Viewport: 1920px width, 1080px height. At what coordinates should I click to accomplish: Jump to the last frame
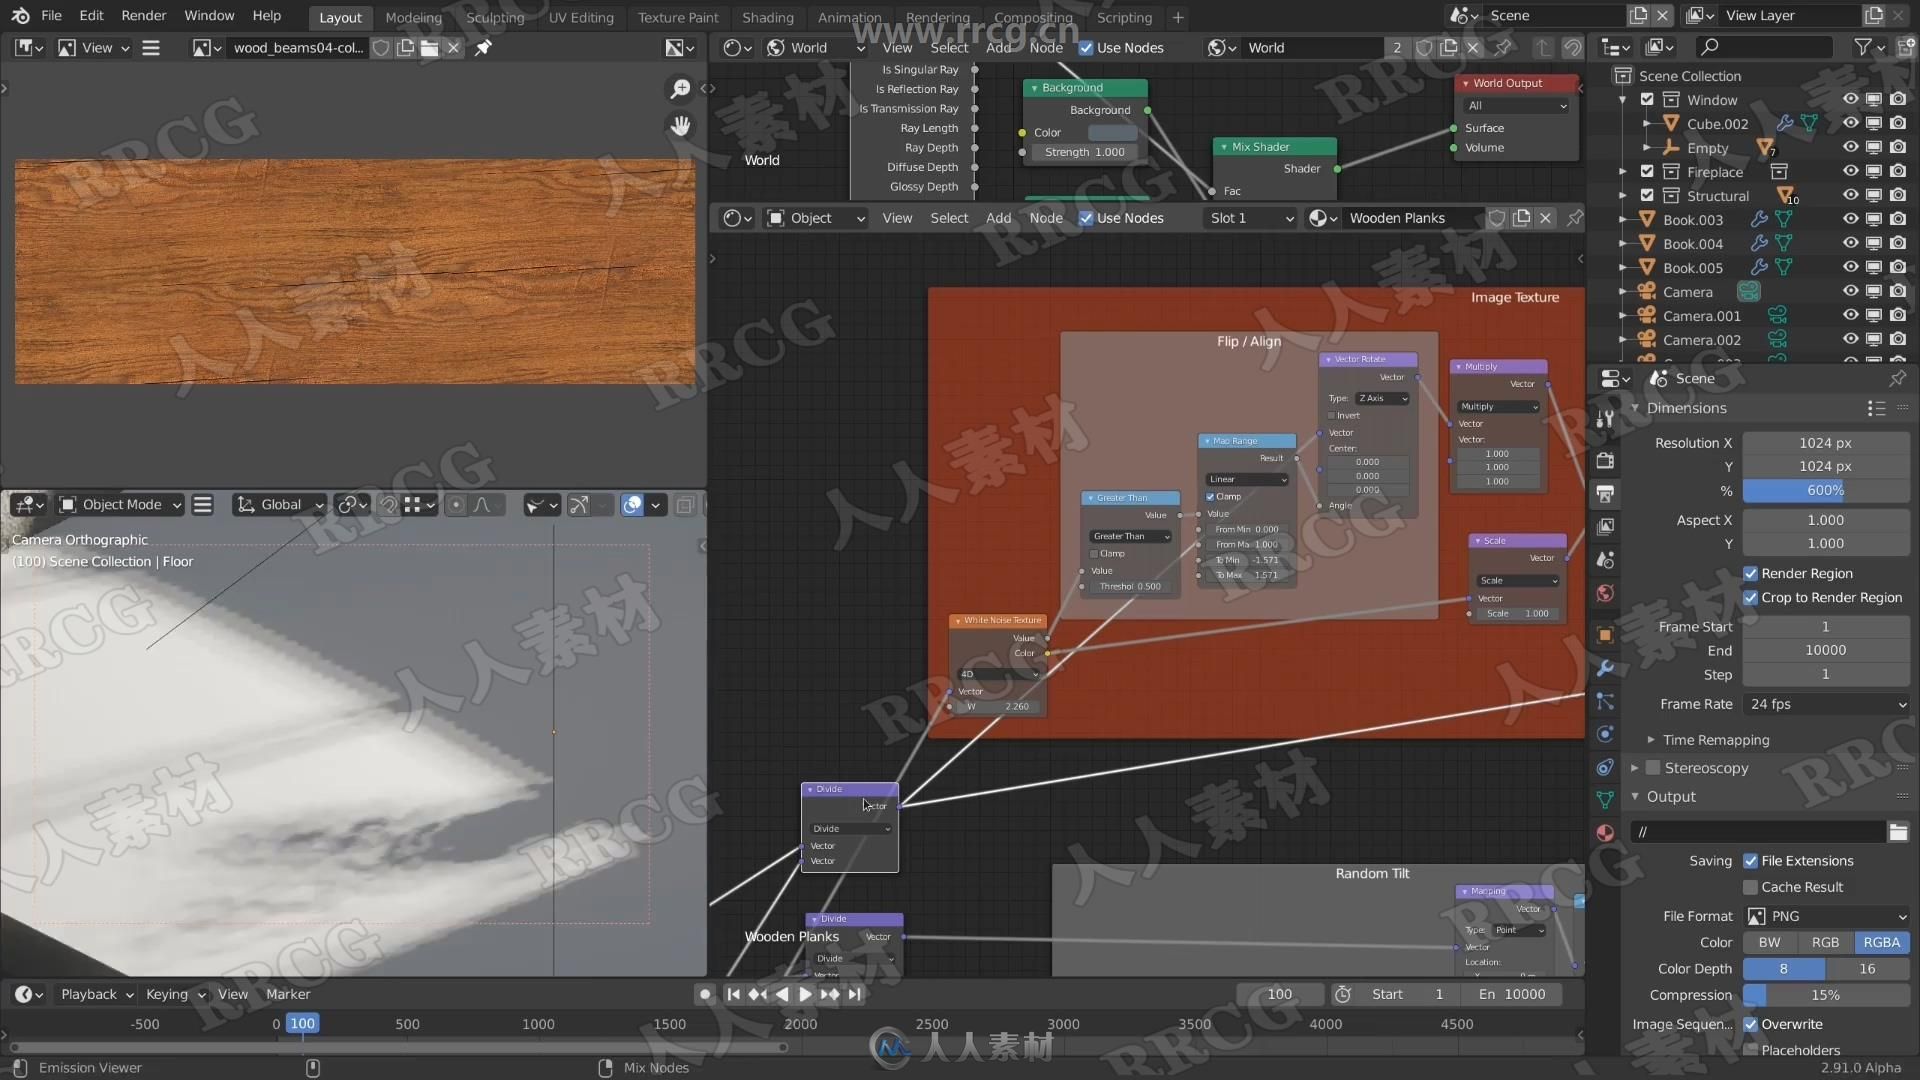point(854,994)
